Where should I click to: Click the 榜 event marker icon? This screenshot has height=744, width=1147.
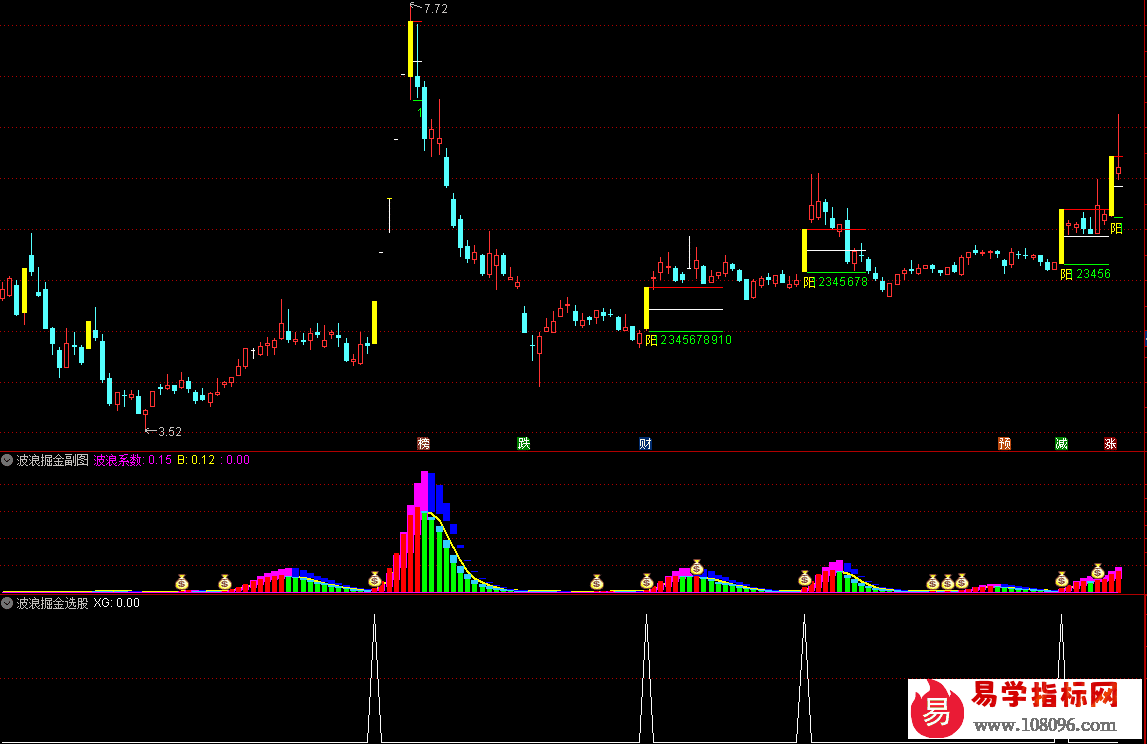[x=423, y=443]
